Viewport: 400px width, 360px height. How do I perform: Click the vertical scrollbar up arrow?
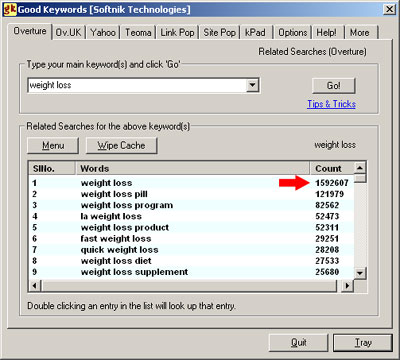(x=360, y=168)
